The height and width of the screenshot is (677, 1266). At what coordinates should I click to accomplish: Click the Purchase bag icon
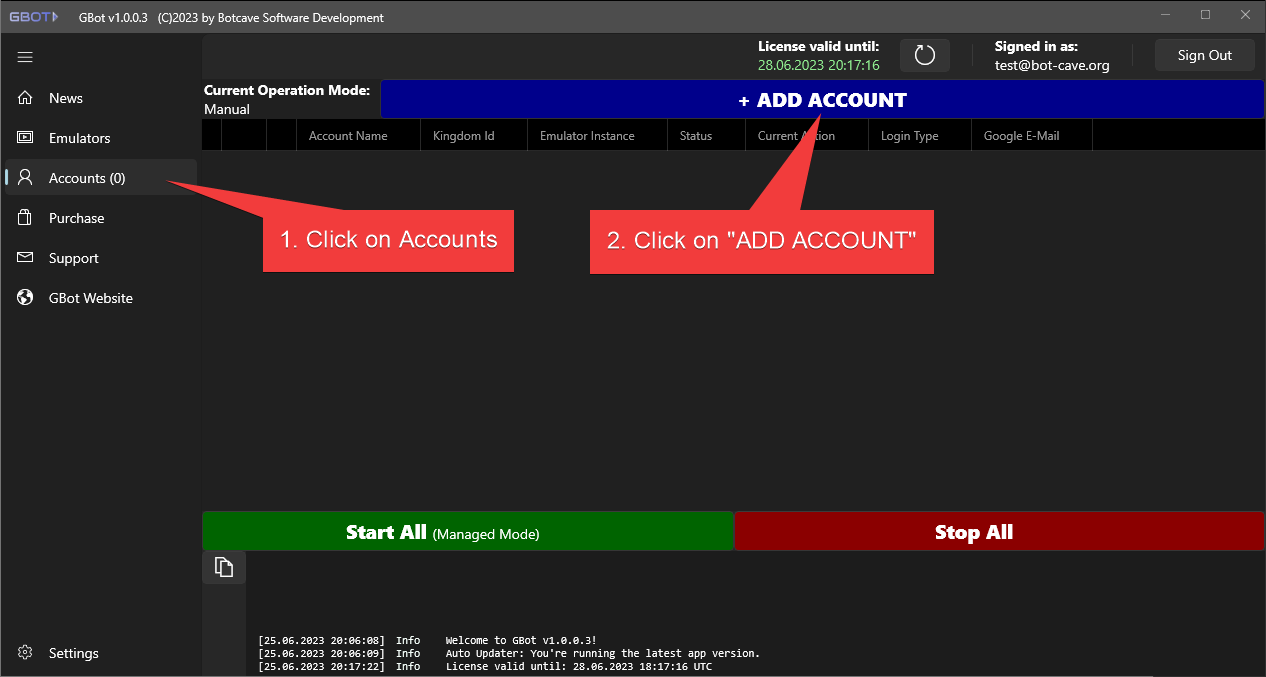tap(24, 217)
